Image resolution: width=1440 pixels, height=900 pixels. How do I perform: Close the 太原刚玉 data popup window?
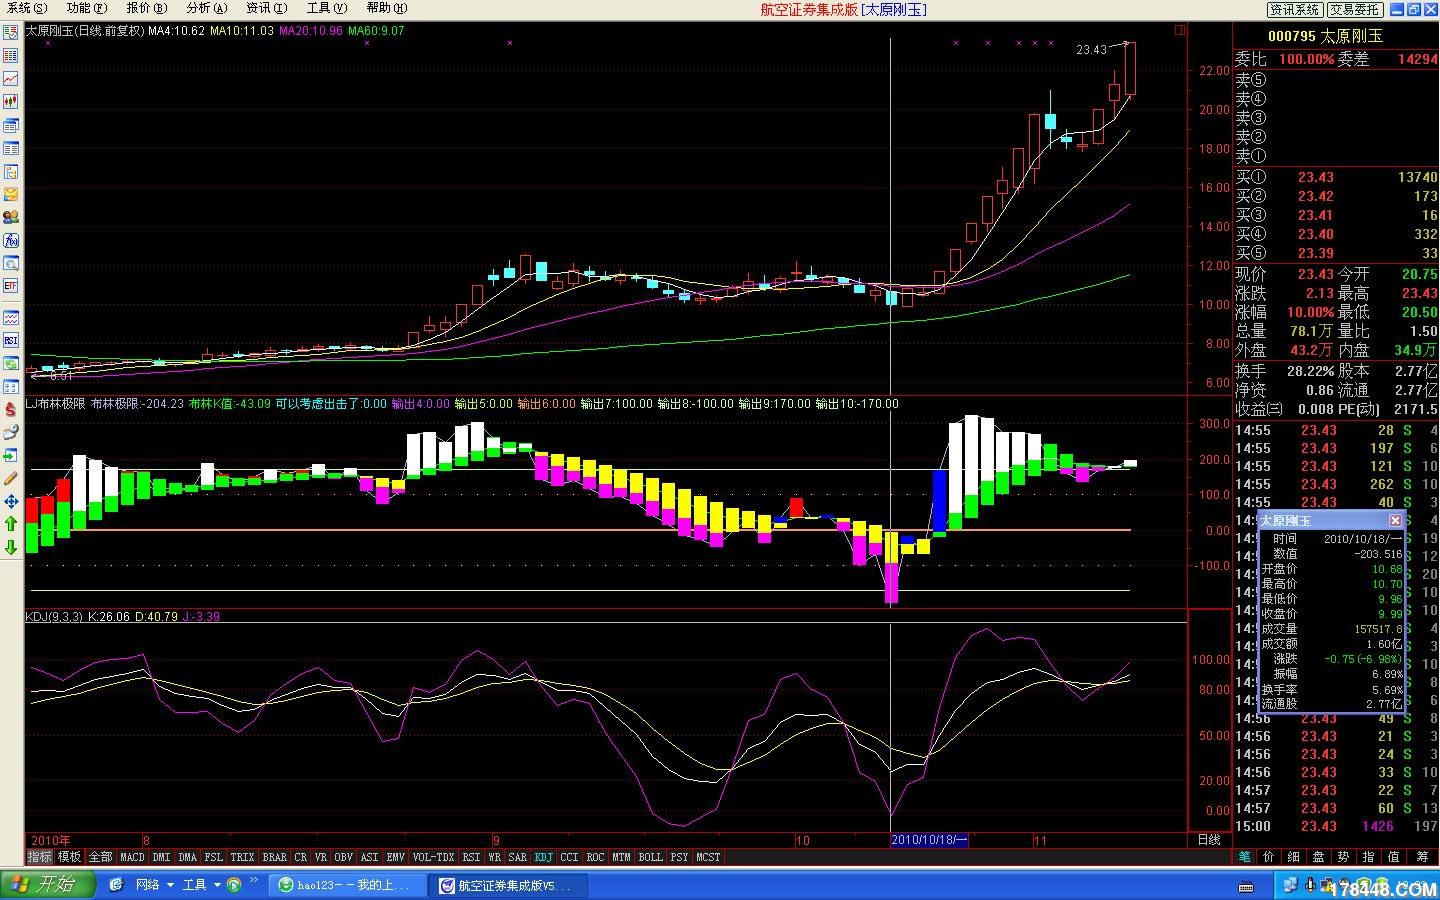coord(1395,520)
